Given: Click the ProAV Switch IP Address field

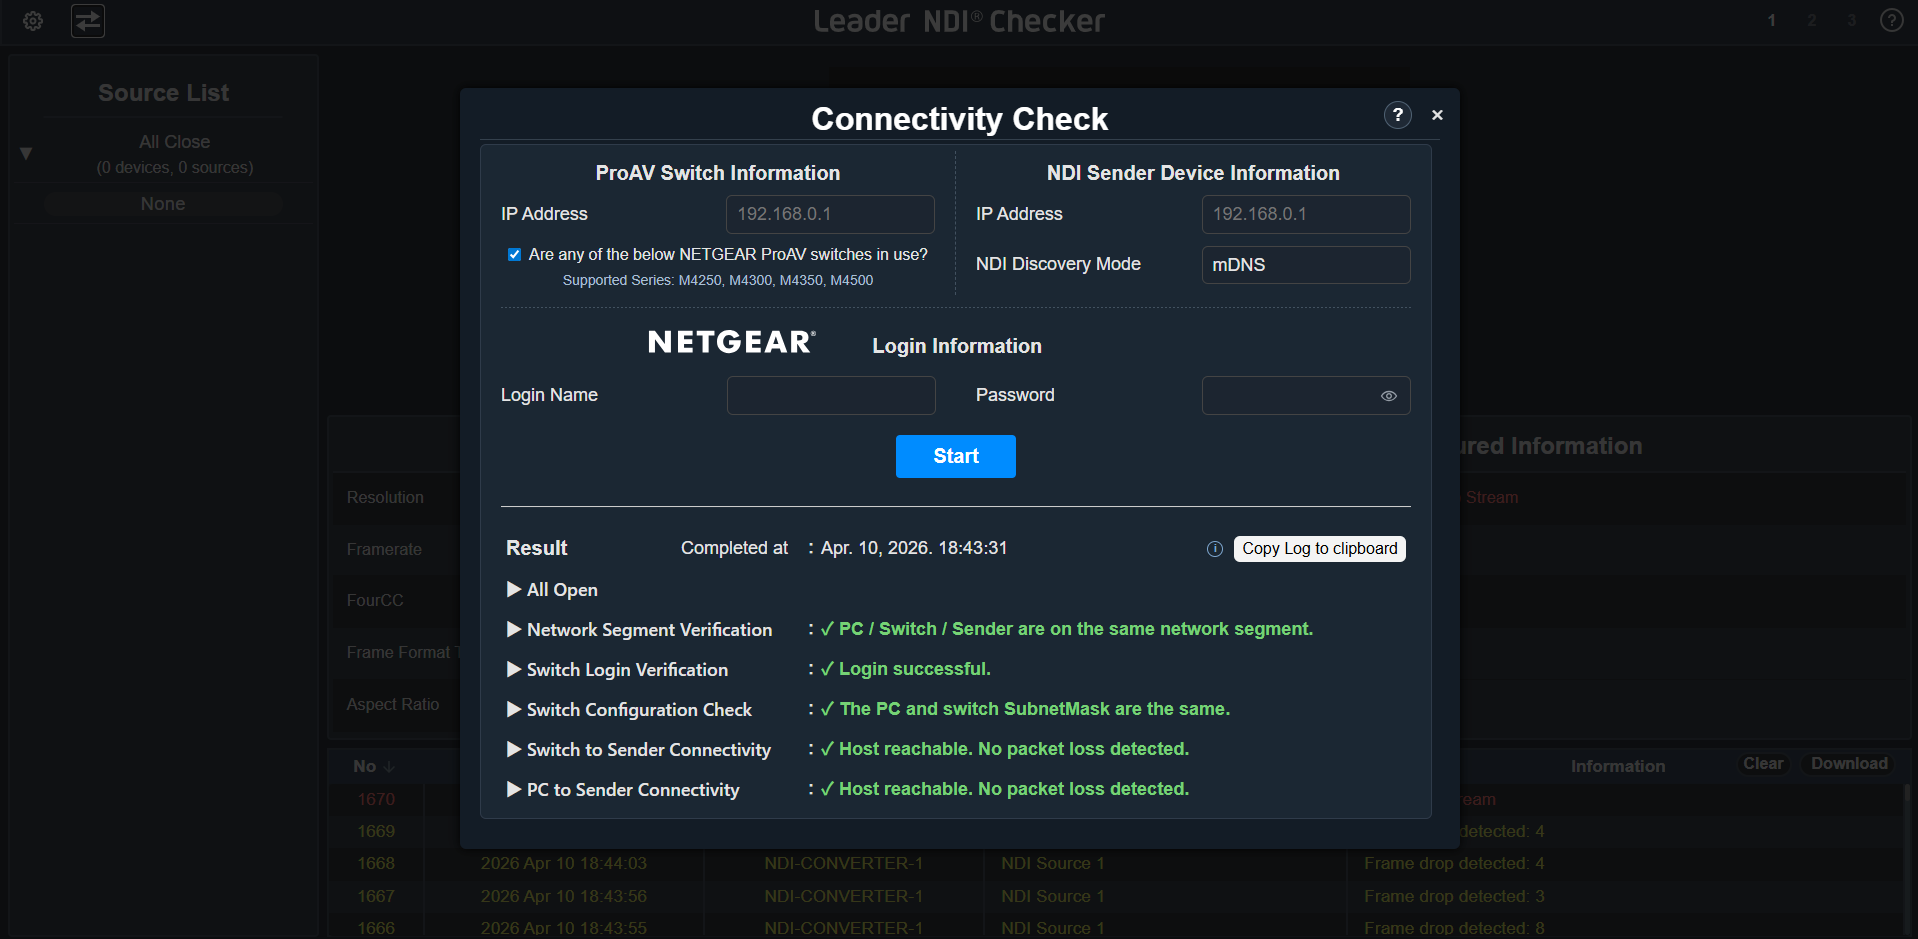Looking at the screenshot, I should tap(829, 215).
